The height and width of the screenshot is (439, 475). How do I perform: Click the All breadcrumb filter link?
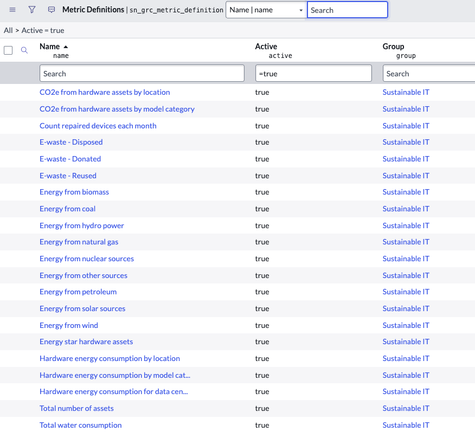tap(8, 30)
